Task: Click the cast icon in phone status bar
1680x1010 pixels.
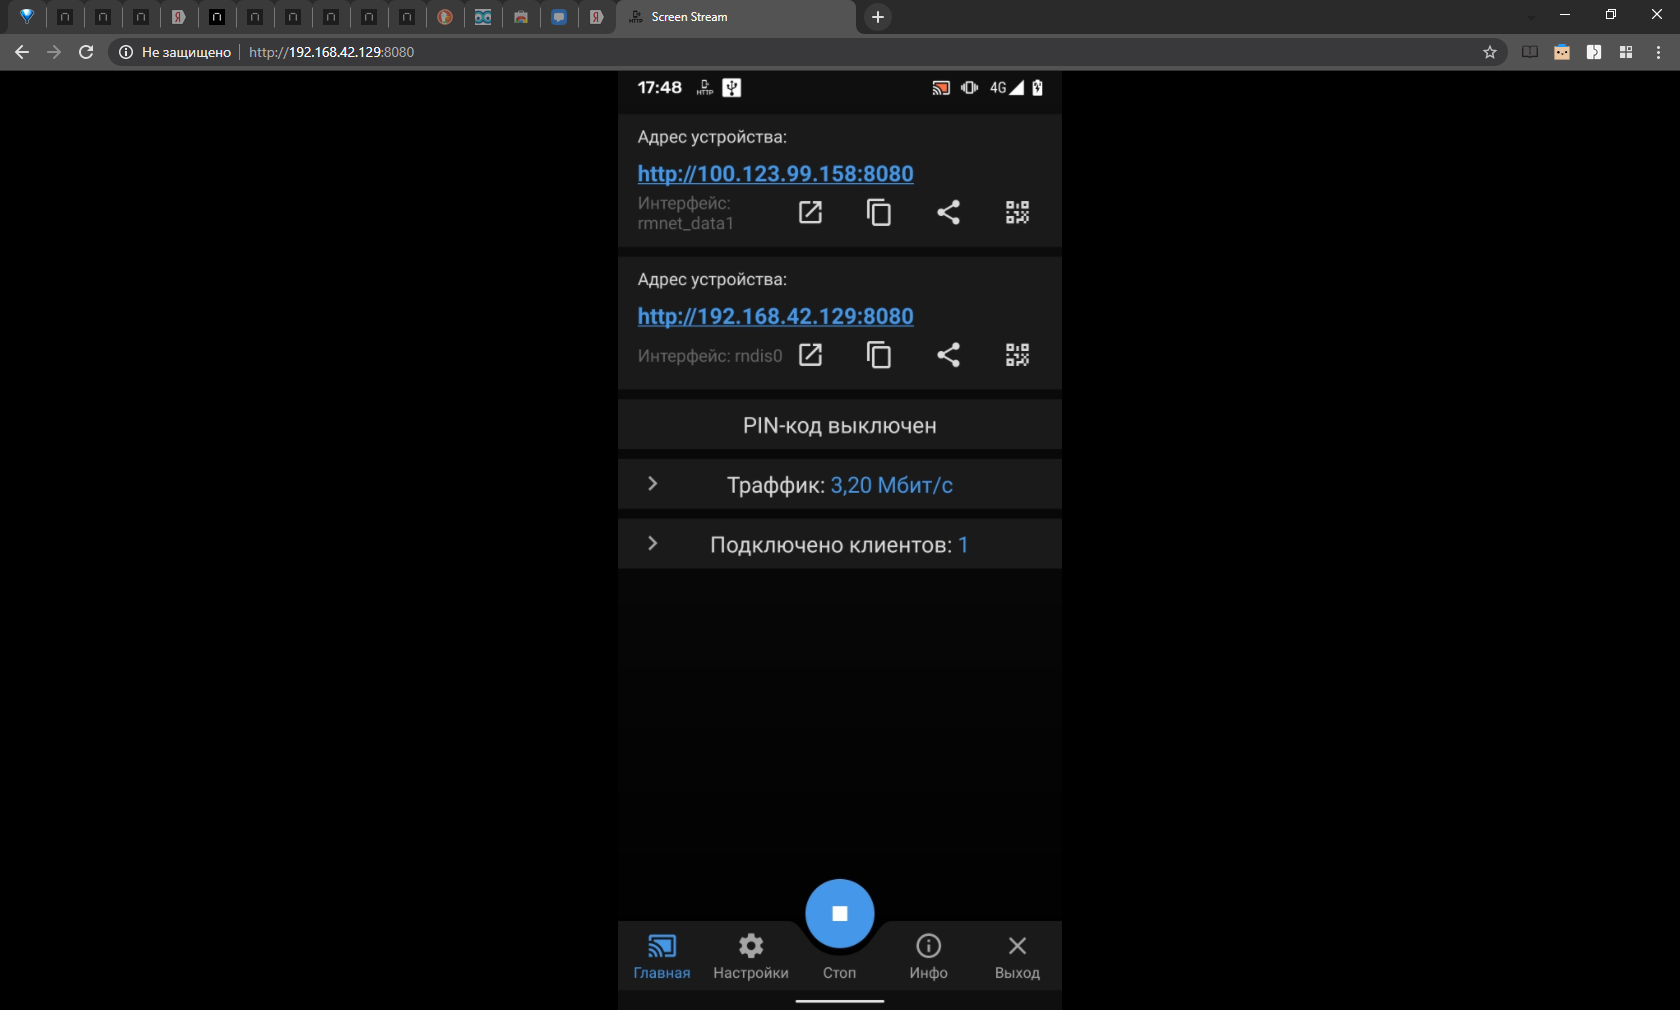Action: tap(941, 88)
